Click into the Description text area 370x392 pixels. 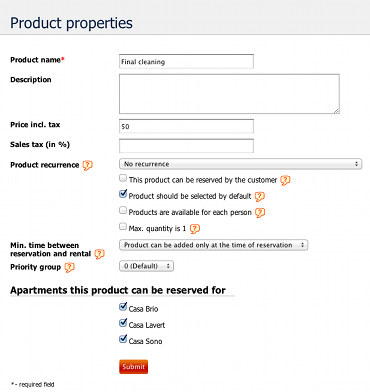coord(229,94)
